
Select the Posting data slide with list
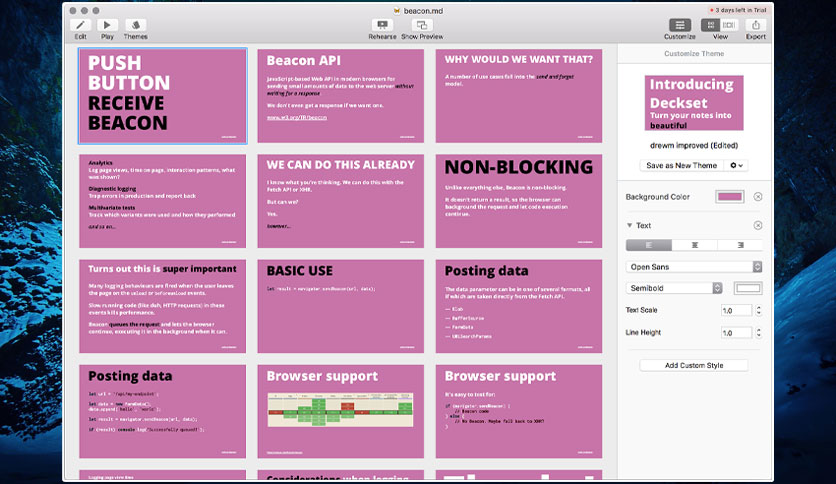click(519, 306)
